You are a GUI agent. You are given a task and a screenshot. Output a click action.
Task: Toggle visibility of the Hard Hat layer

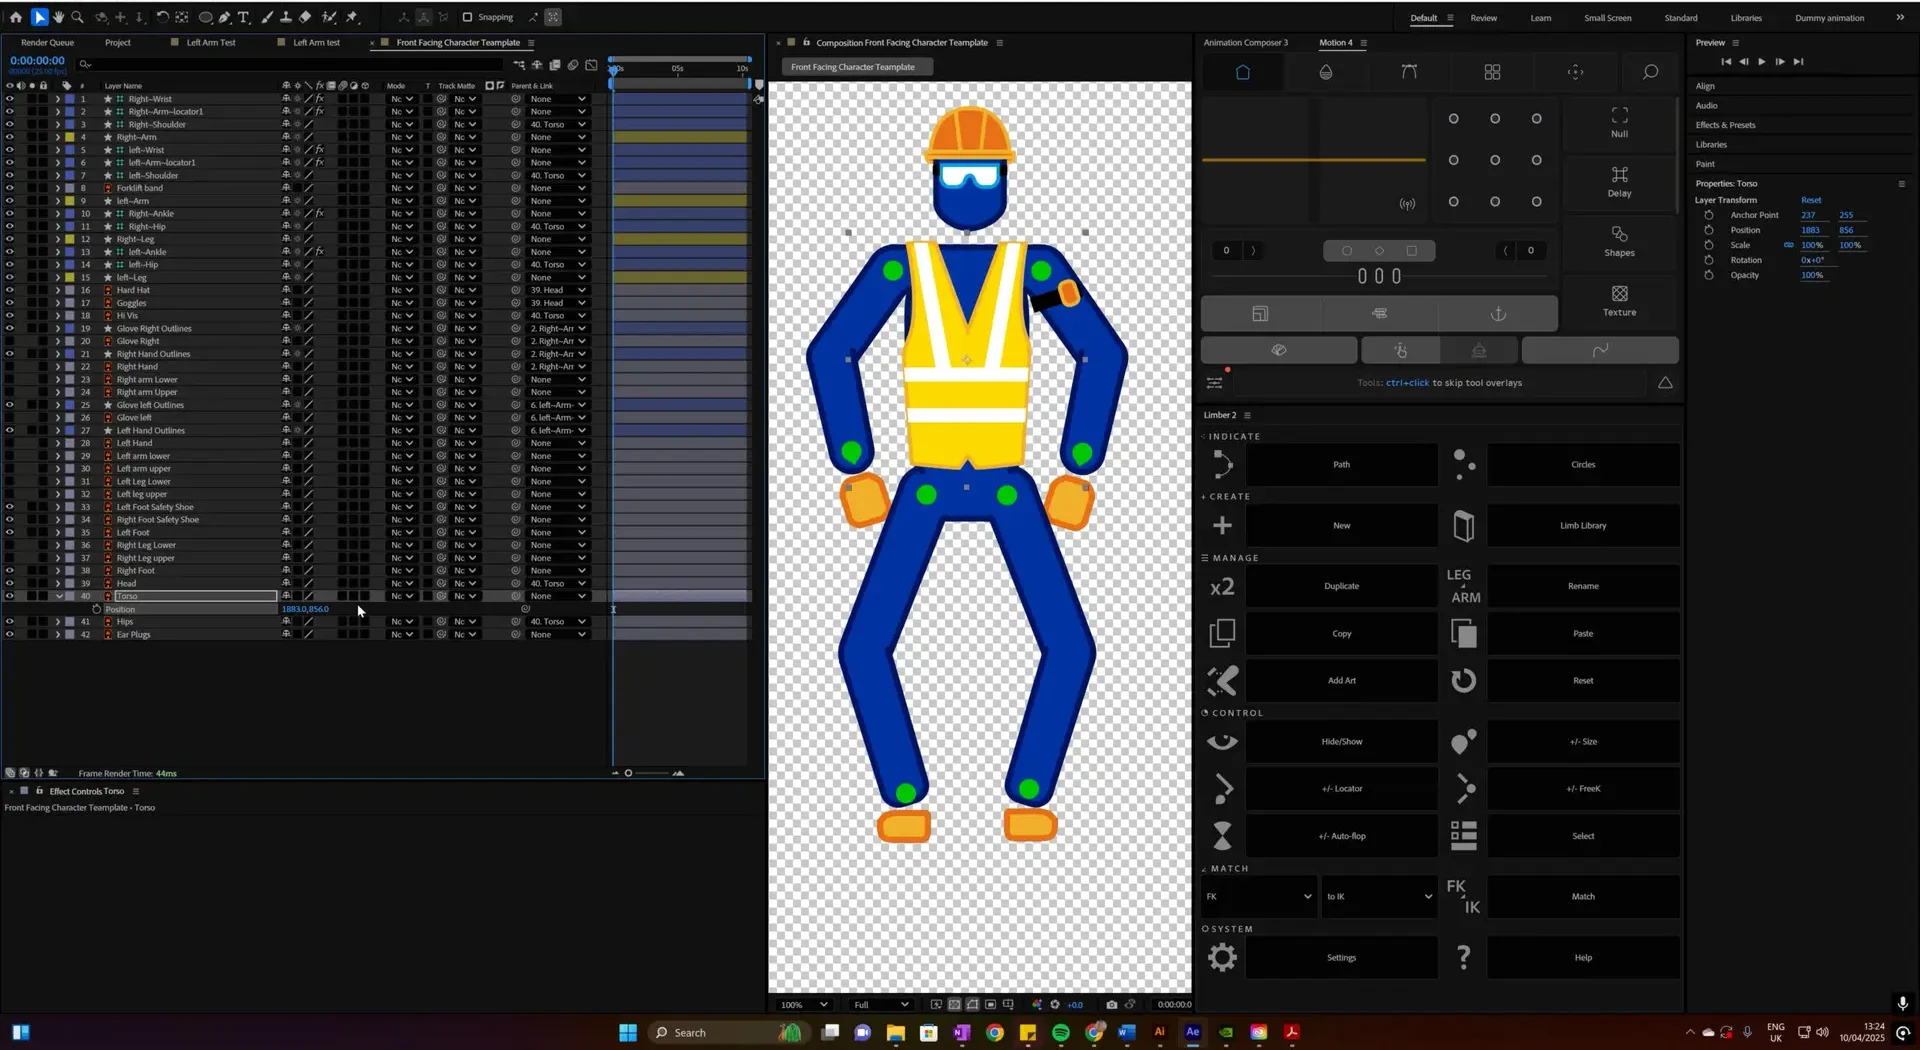[x=10, y=290]
